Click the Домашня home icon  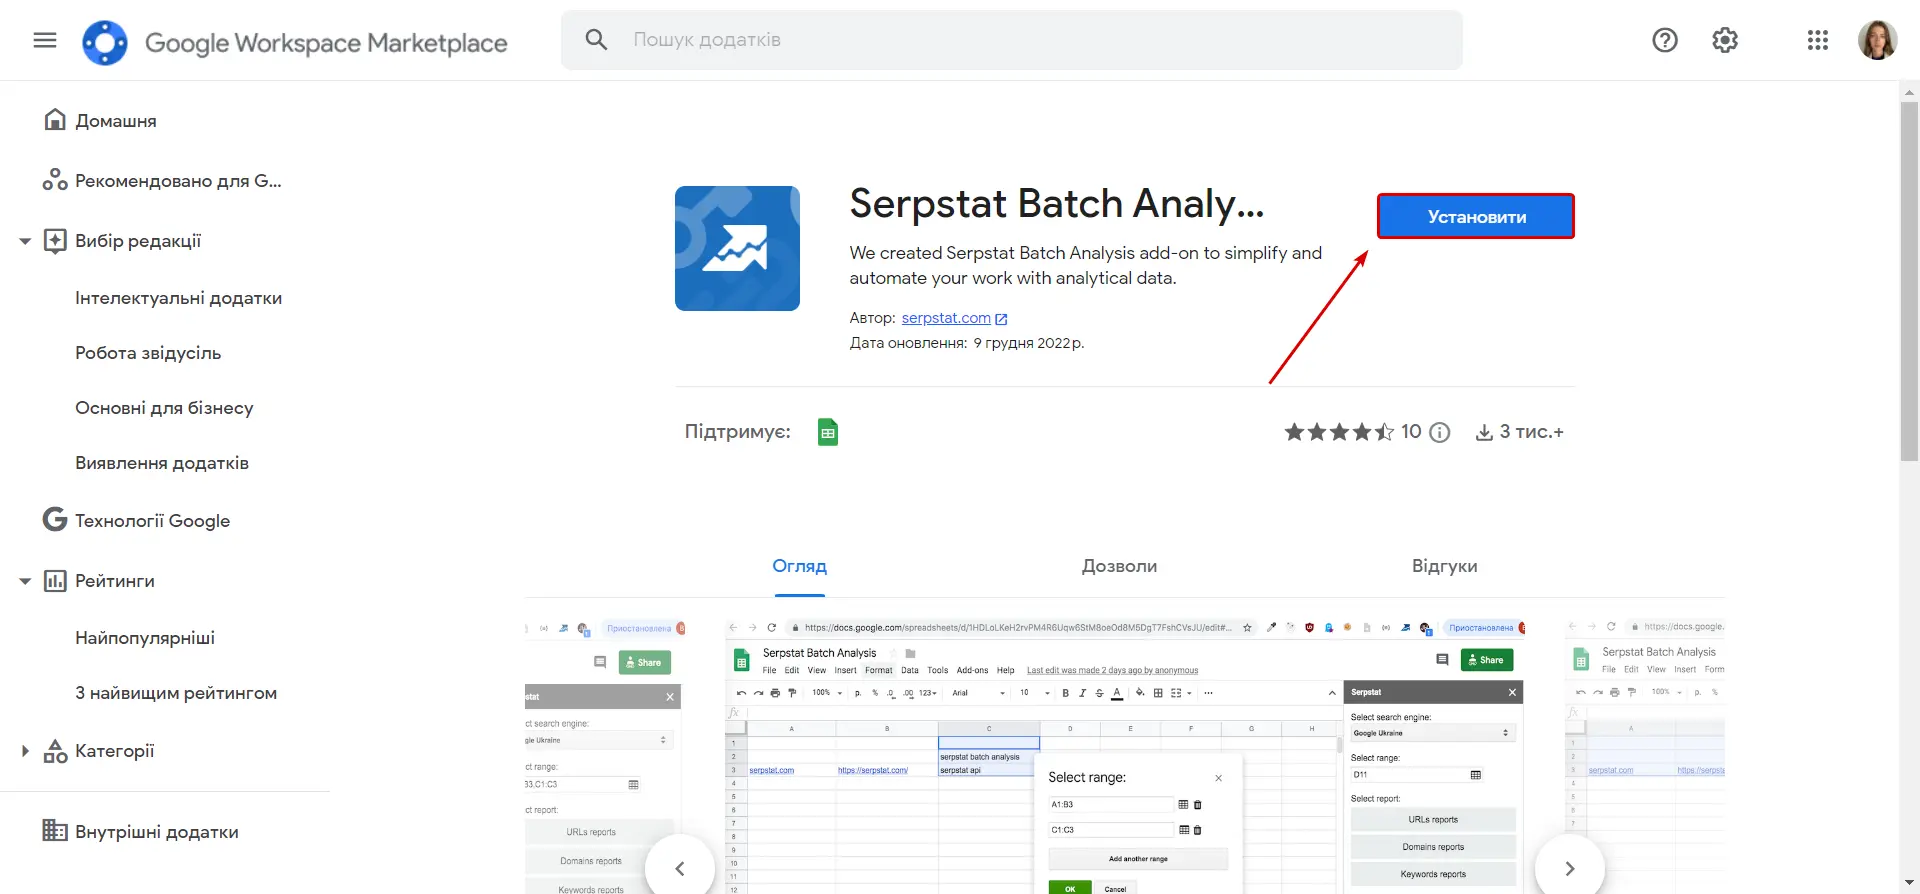point(55,120)
